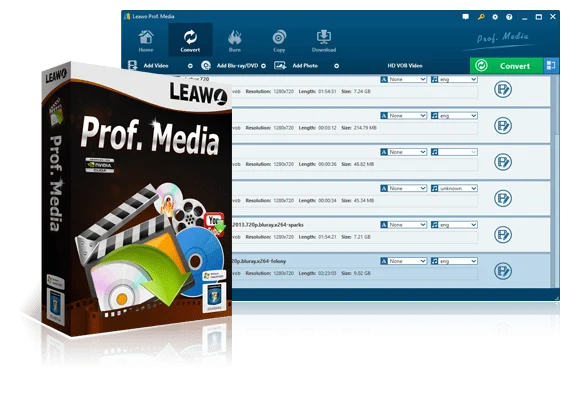
Task: Edit the 7.24 GB video via edit icon
Action: (x=503, y=89)
